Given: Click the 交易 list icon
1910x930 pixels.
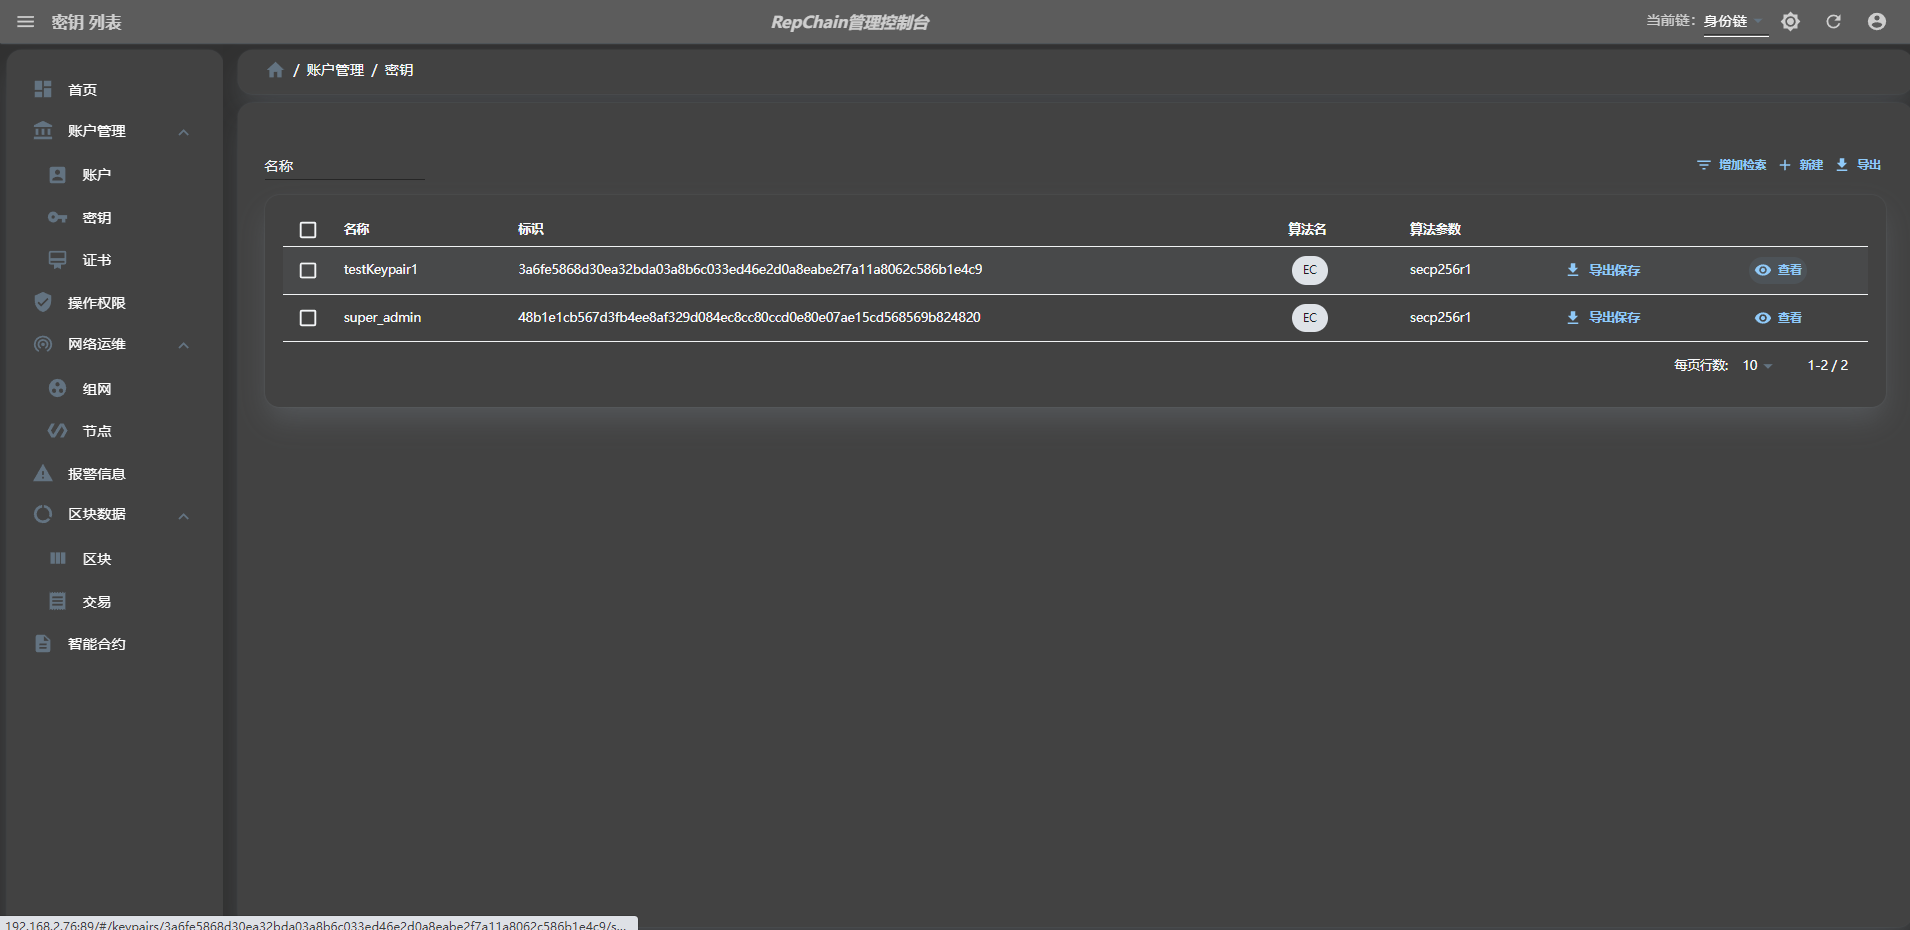Looking at the screenshot, I should click(58, 601).
